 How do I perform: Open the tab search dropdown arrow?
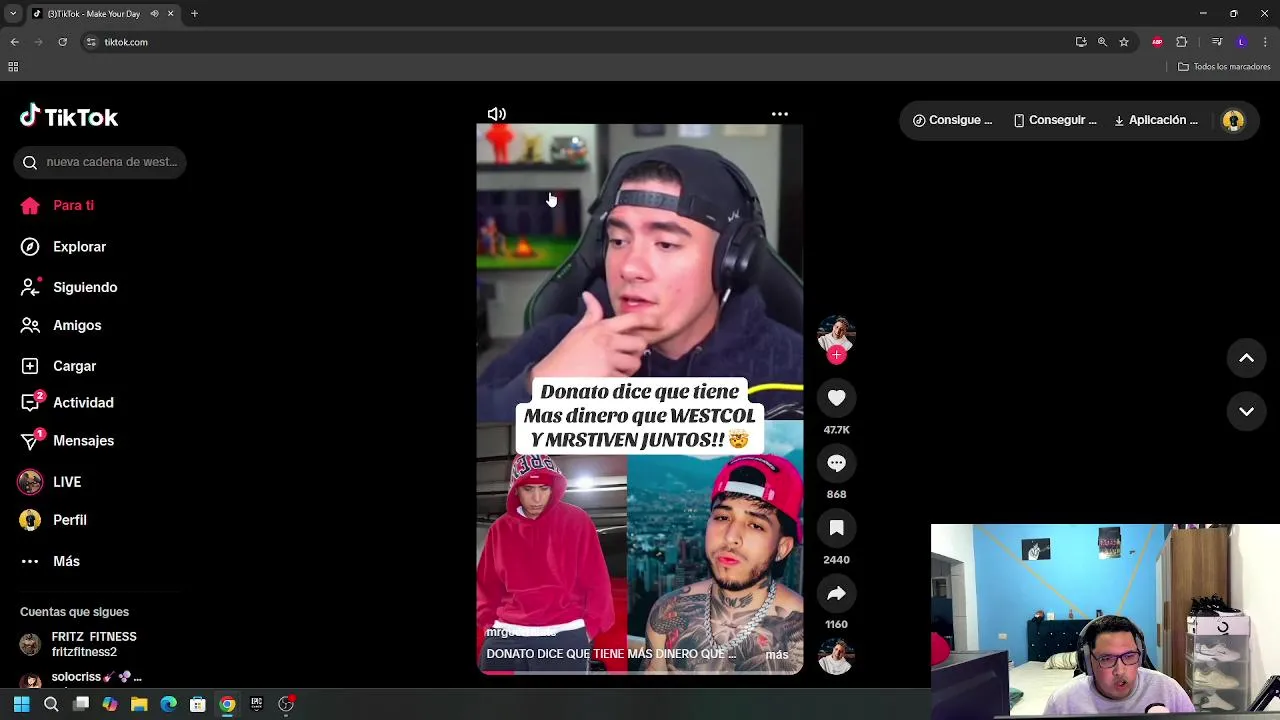click(13, 14)
